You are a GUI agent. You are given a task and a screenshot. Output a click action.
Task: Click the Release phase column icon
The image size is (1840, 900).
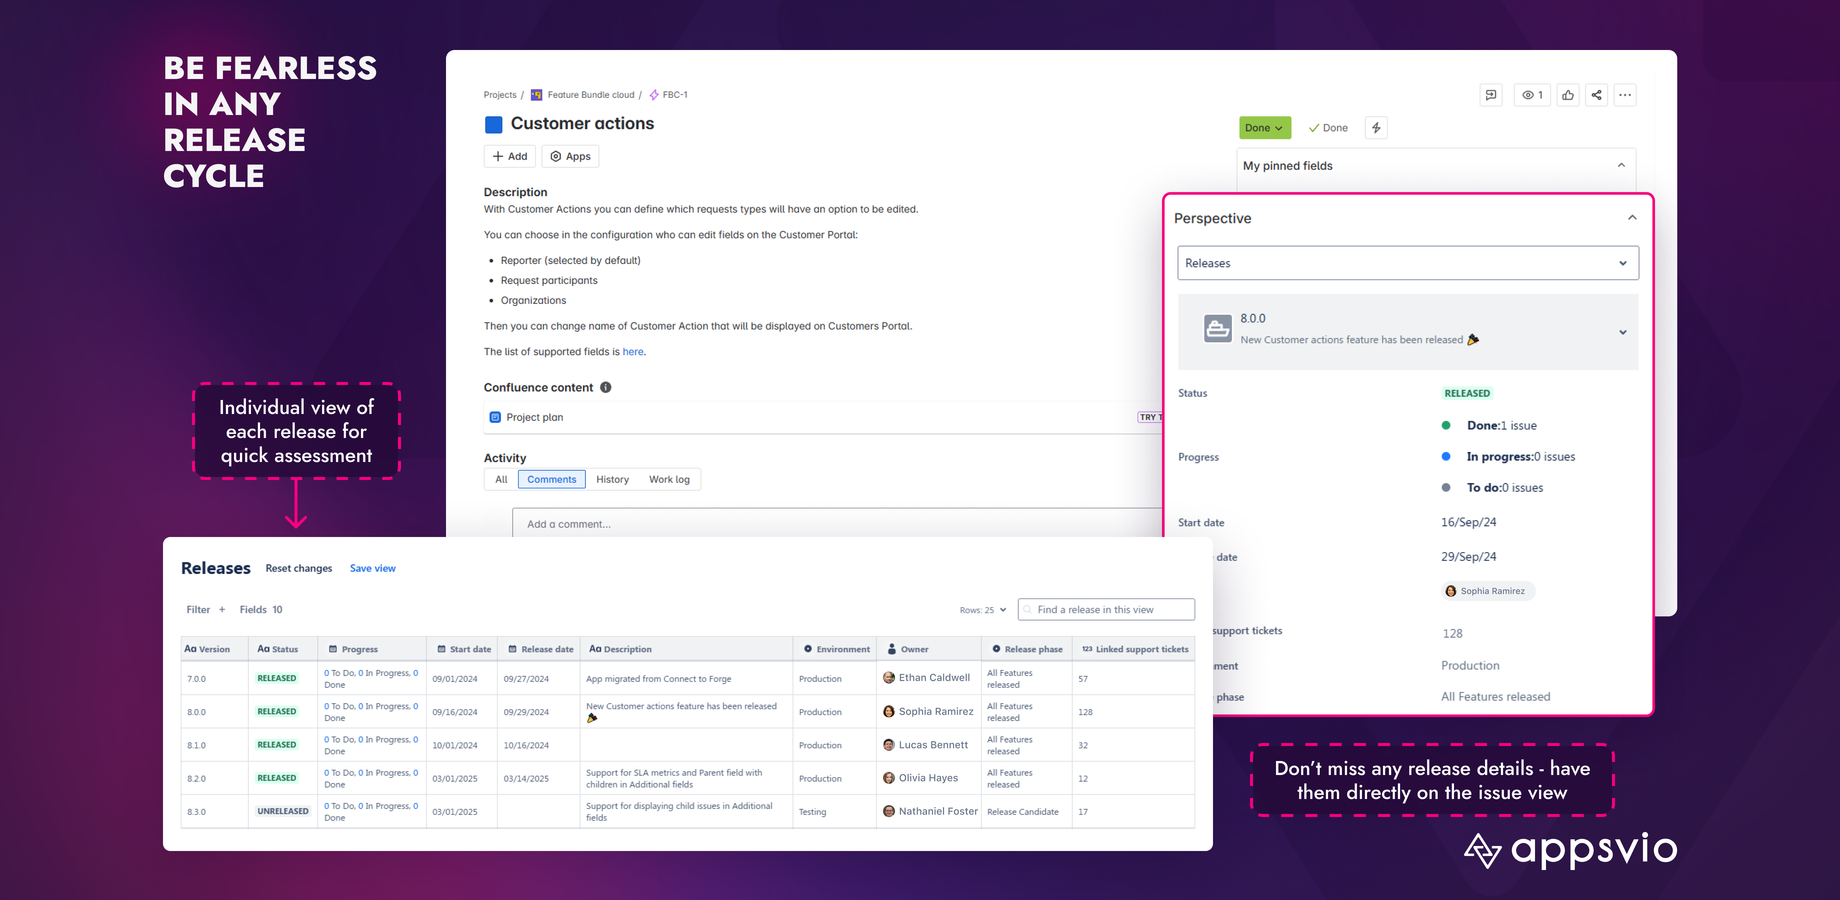click(996, 649)
